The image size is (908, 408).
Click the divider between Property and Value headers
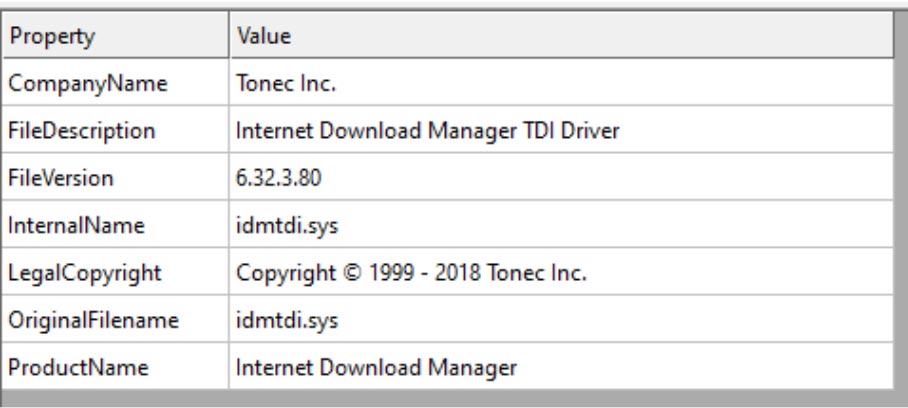click(x=227, y=38)
